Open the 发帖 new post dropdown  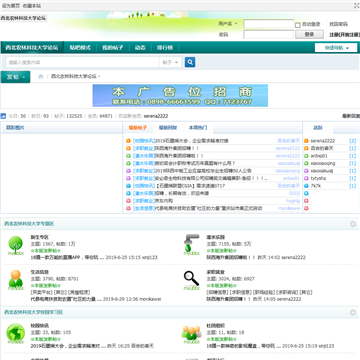15,77
